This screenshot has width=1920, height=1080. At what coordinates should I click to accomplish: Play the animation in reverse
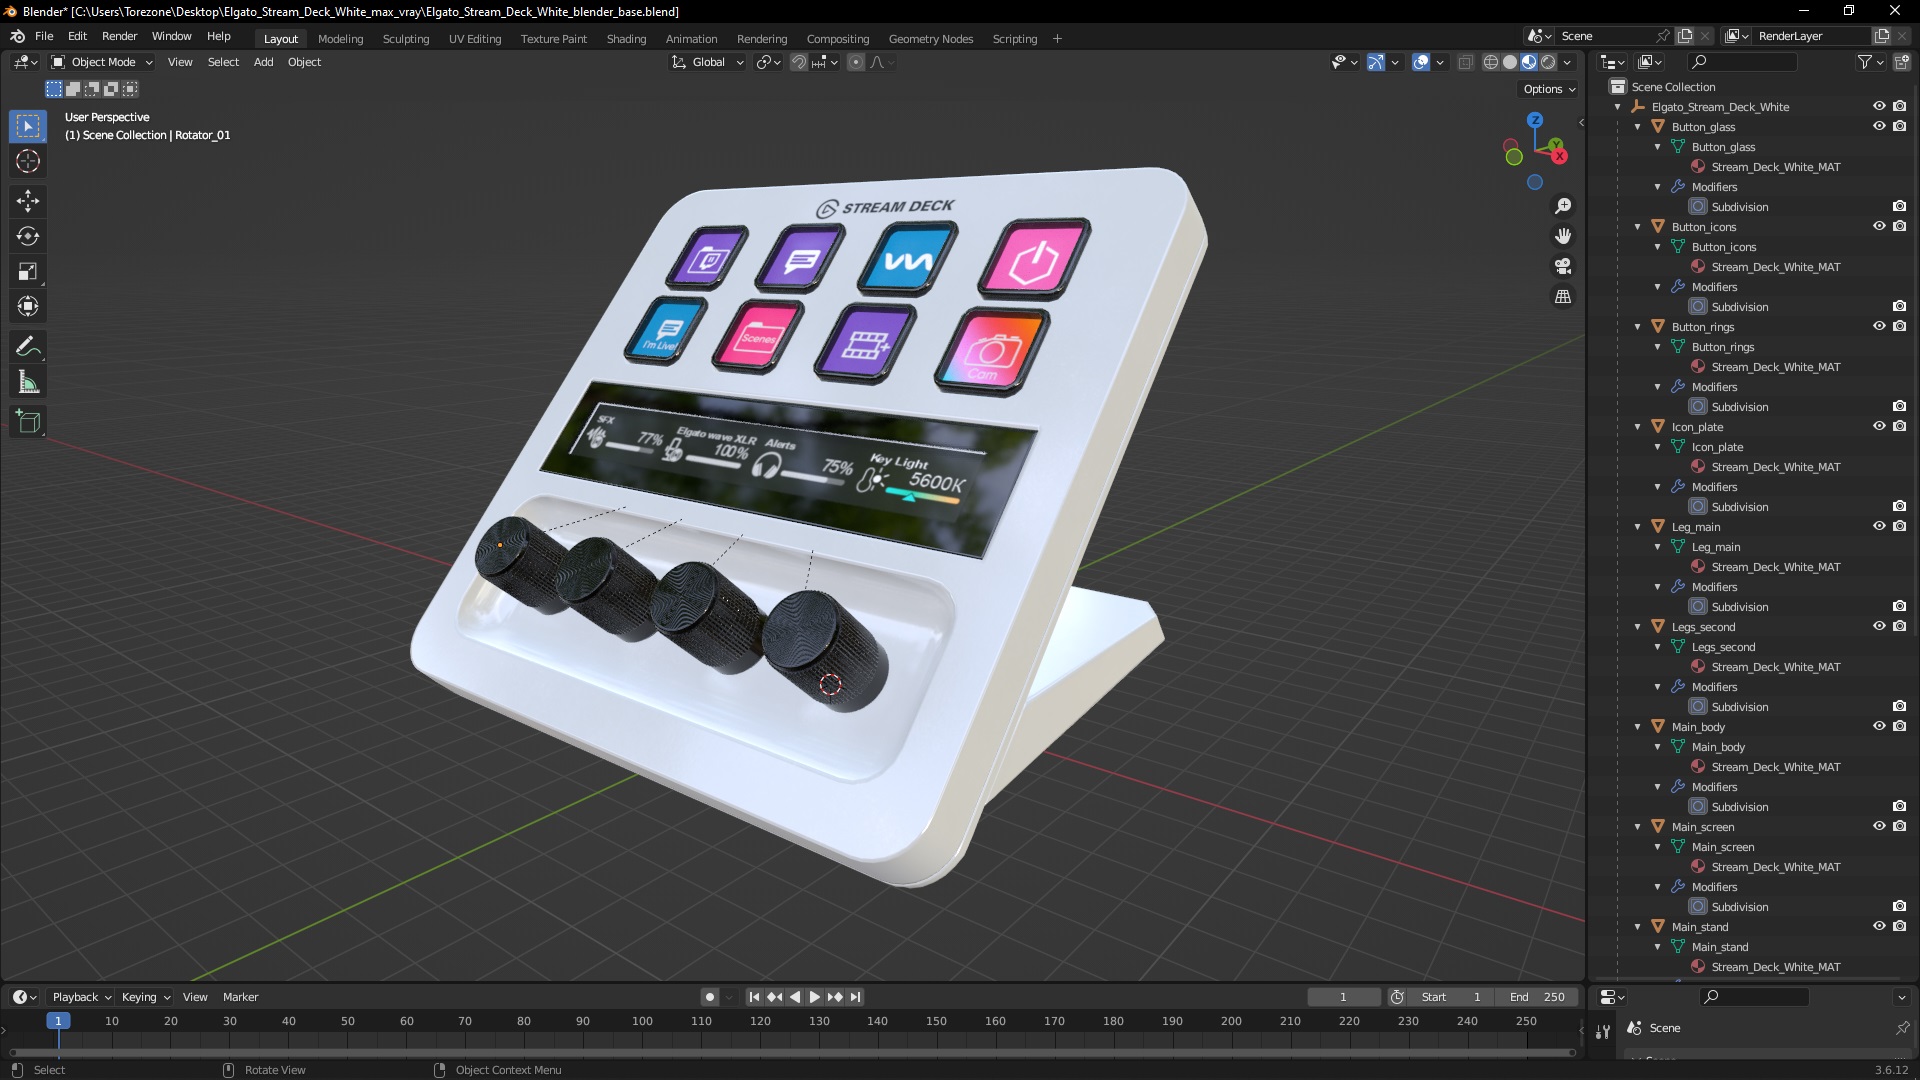(795, 997)
